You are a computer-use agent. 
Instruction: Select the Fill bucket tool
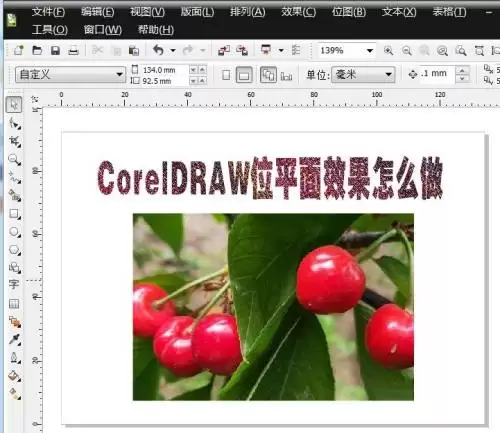coord(14,376)
